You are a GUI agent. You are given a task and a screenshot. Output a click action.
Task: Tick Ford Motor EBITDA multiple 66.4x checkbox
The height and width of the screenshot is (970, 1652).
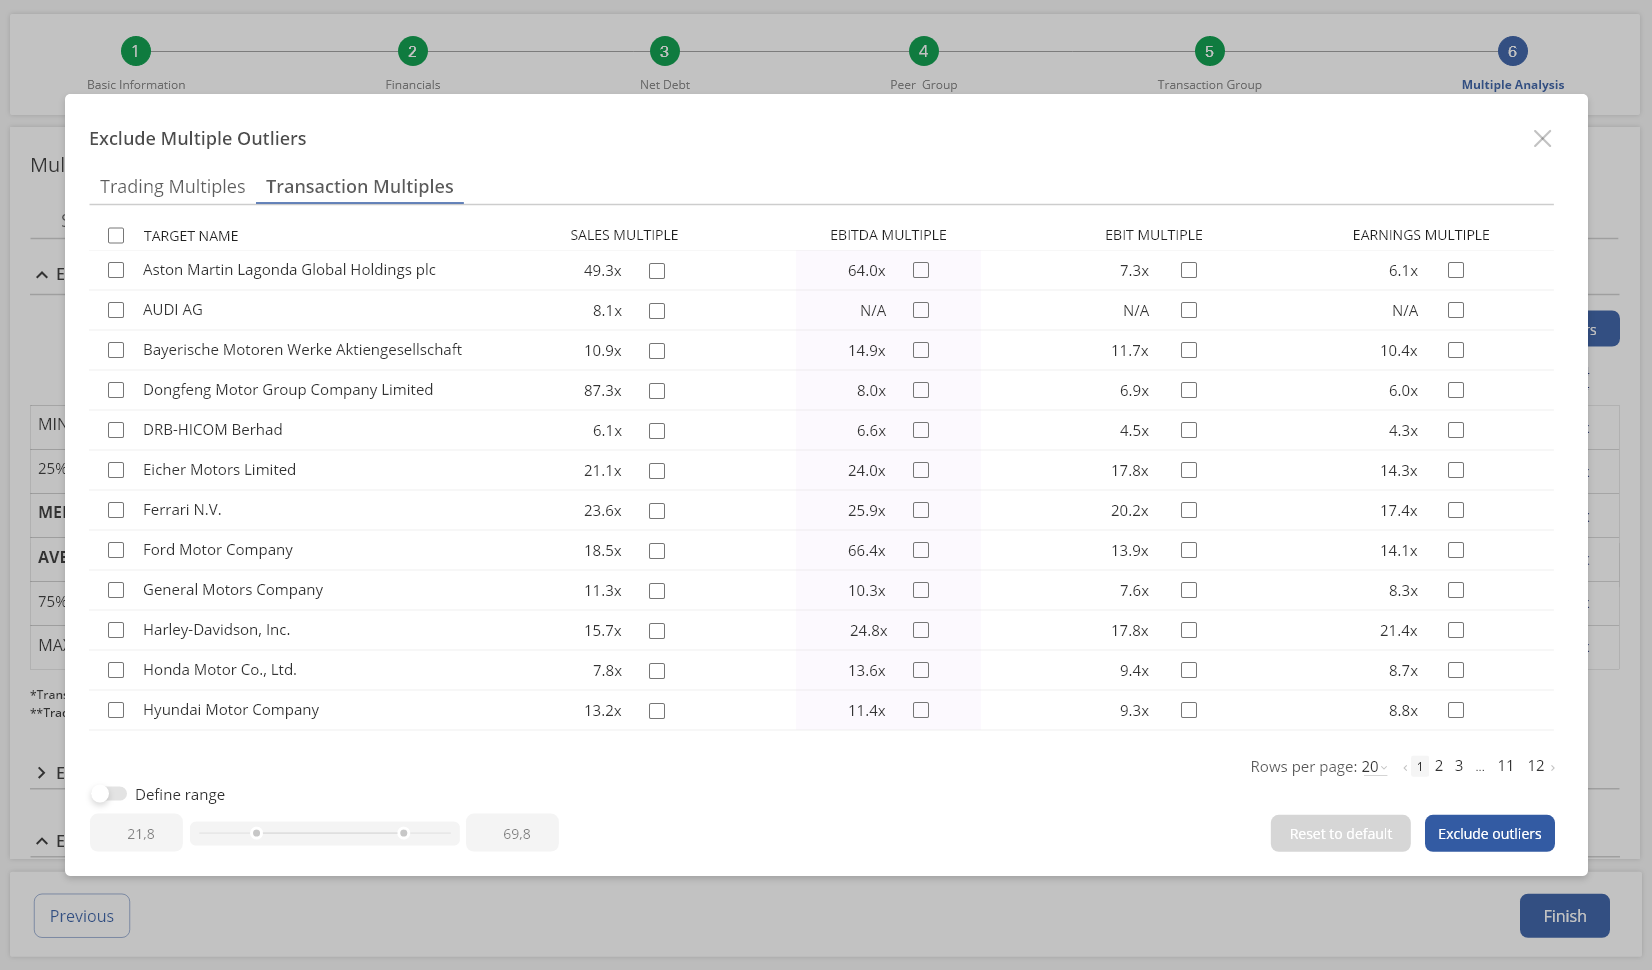921,550
